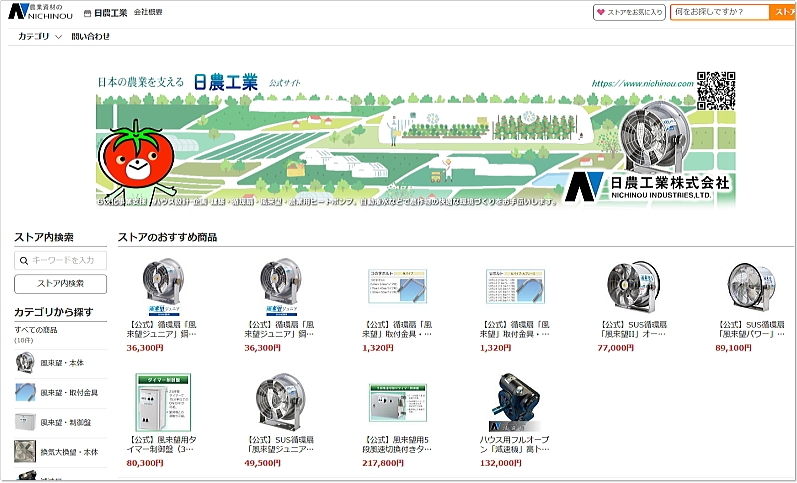
Task: Click the nichinou.com URL in banner
Action: pos(642,83)
